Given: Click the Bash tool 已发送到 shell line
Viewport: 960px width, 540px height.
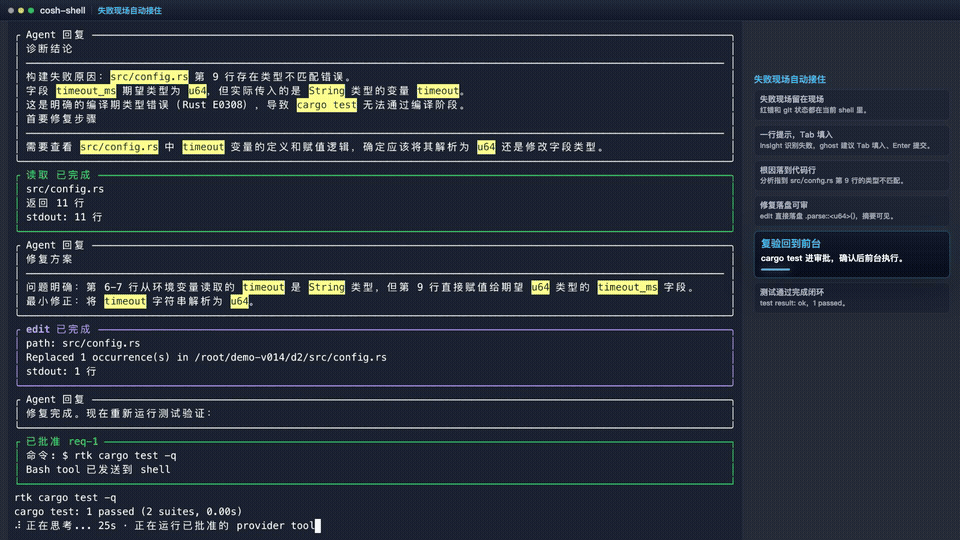Looking at the screenshot, I should click(98, 470).
